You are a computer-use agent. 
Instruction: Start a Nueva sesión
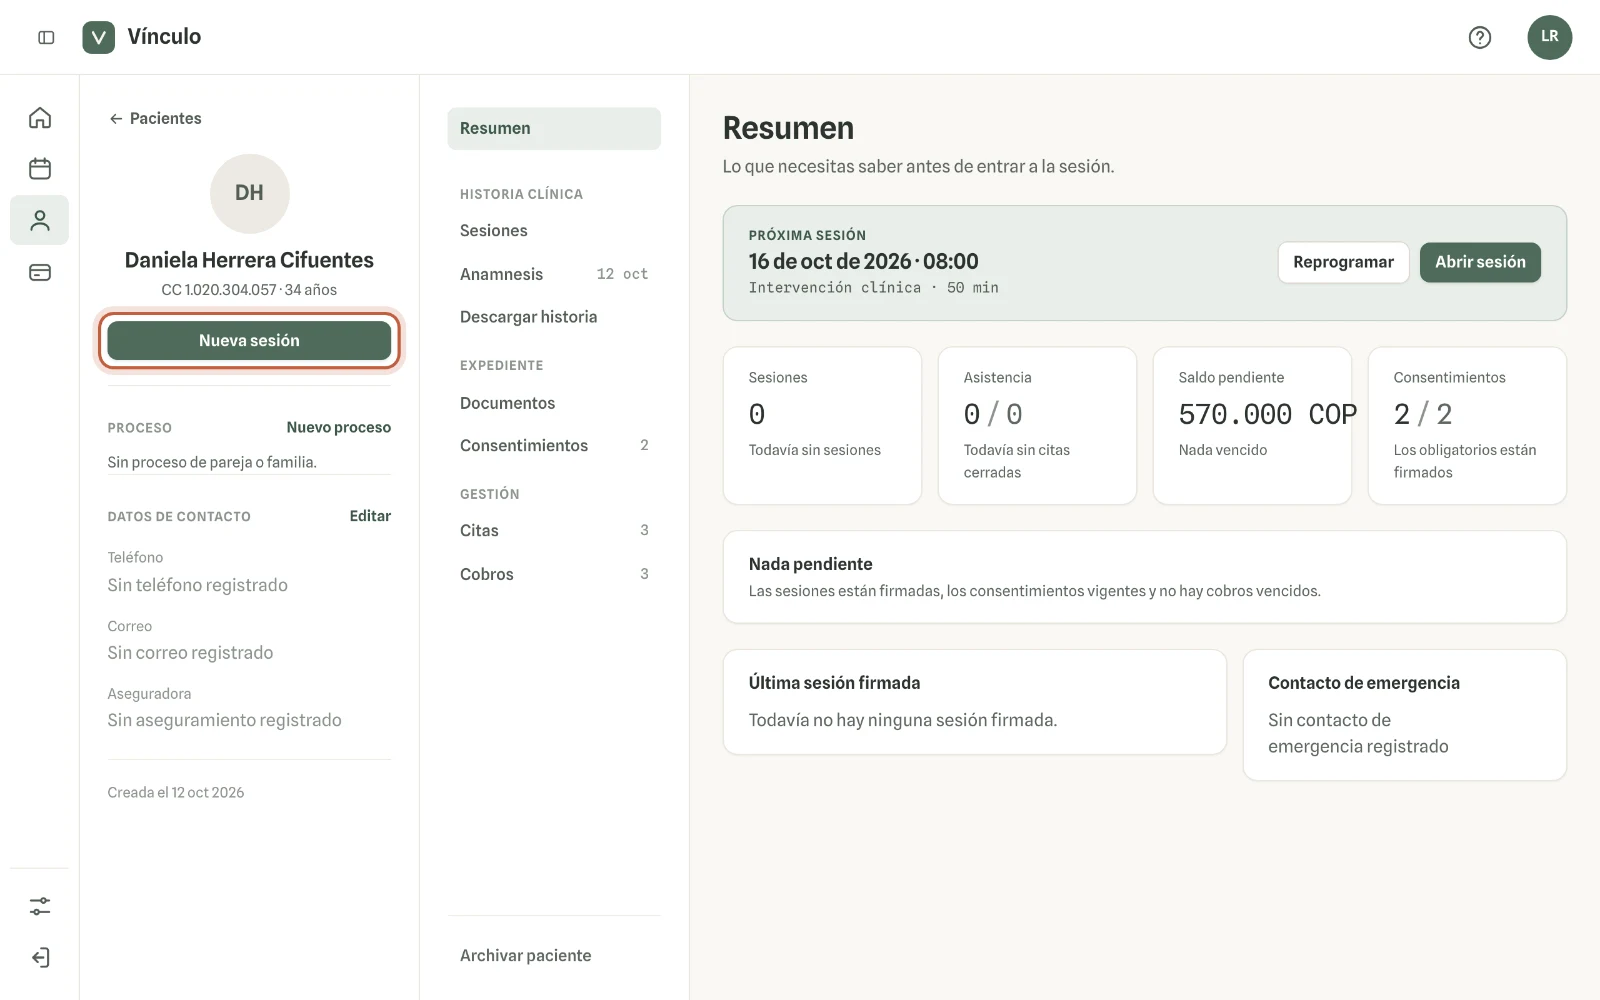pyautogui.click(x=249, y=340)
